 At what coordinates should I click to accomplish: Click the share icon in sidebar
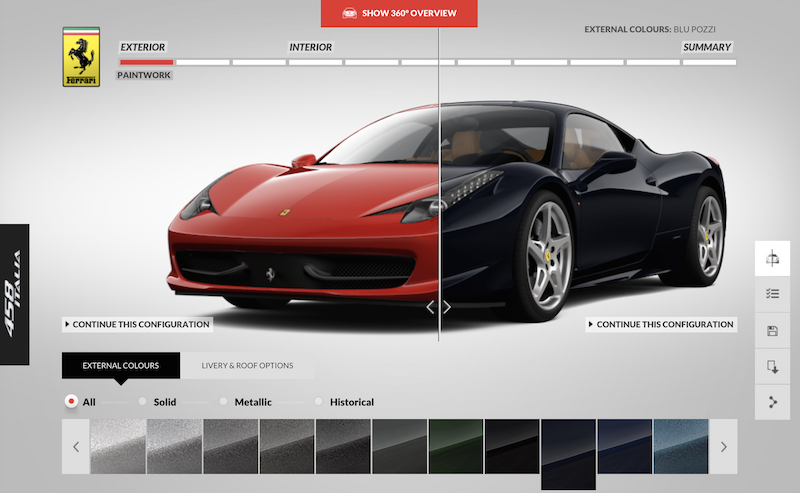point(772,402)
